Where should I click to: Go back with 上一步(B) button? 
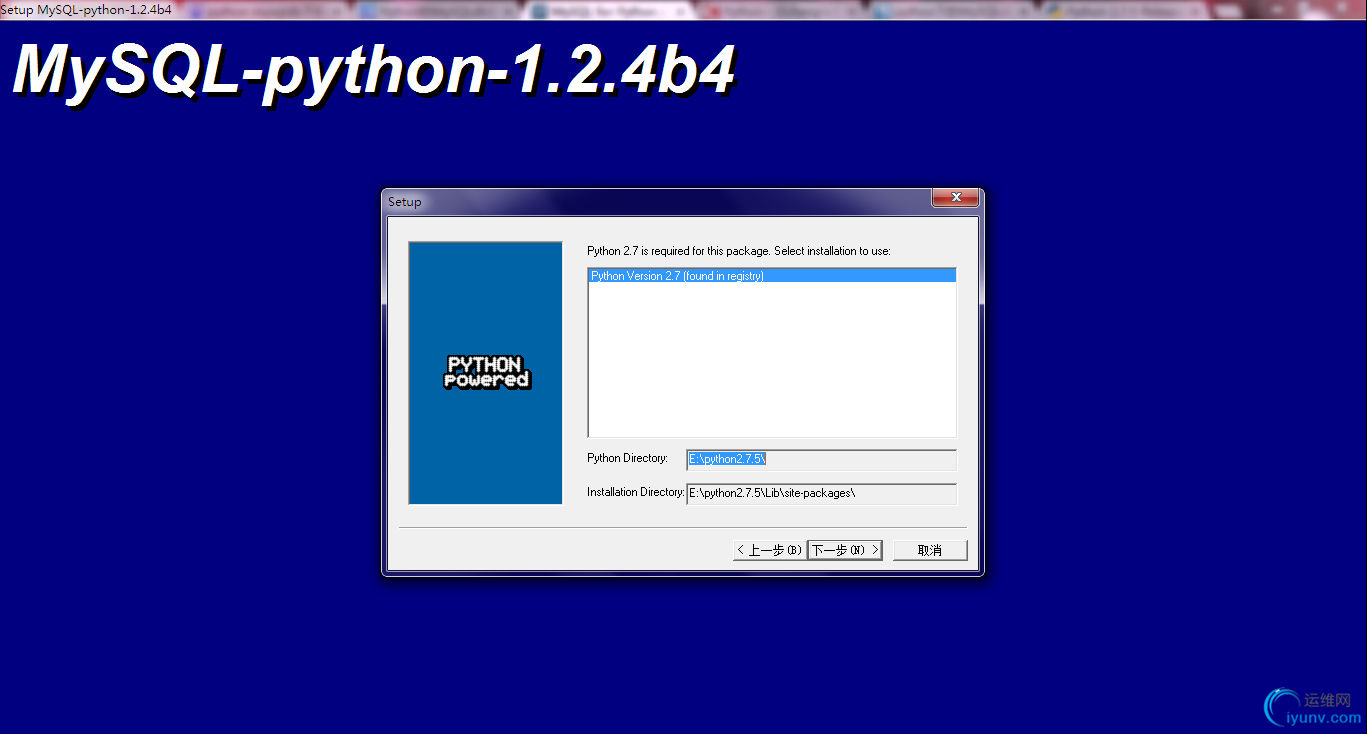click(x=769, y=550)
